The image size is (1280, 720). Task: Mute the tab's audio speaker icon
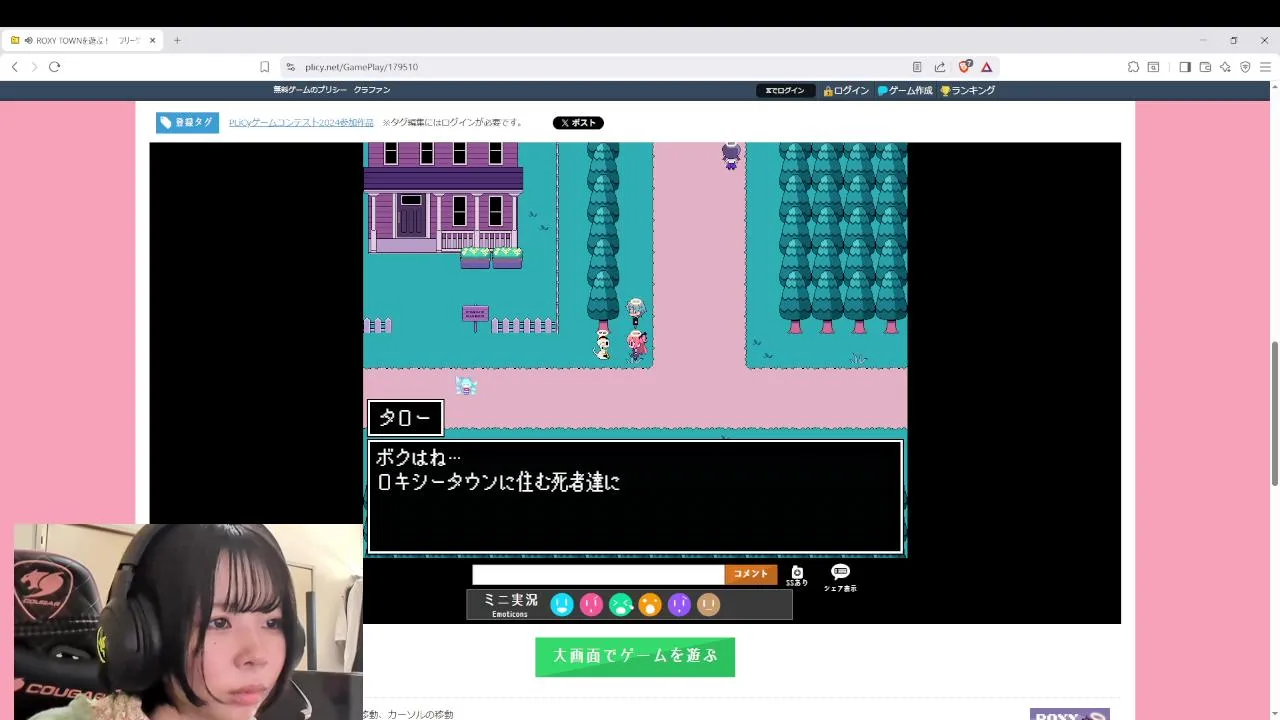(28, 40)
